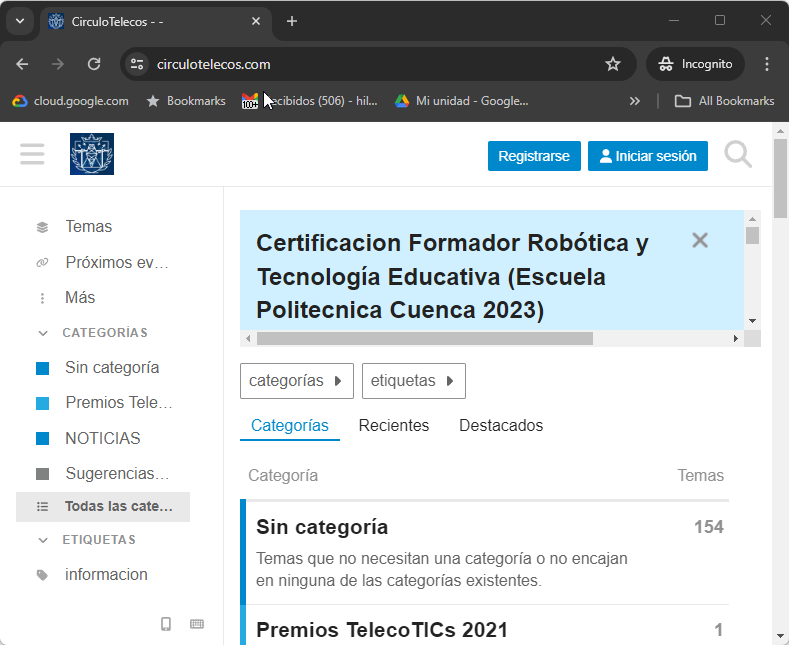Reload the page
The image size is (789, 645).
click(94, 64)
